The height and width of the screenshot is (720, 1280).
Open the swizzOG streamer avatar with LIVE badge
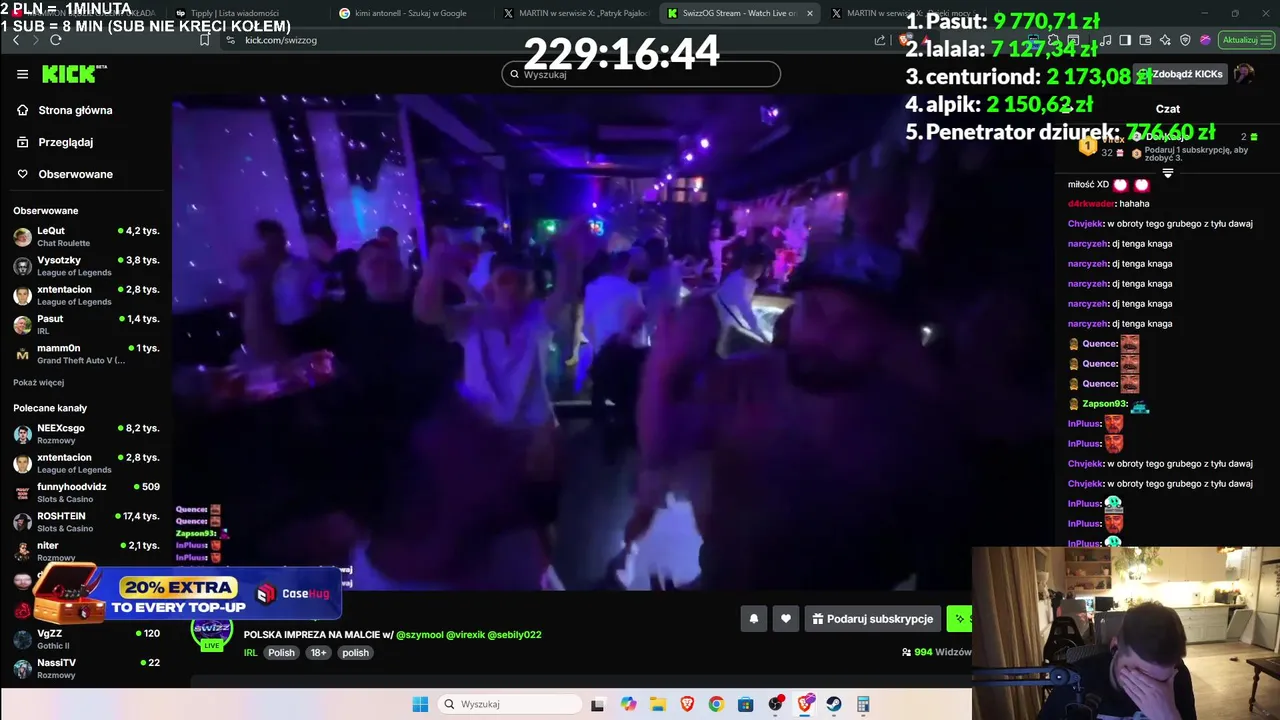(x=212, y=633)
